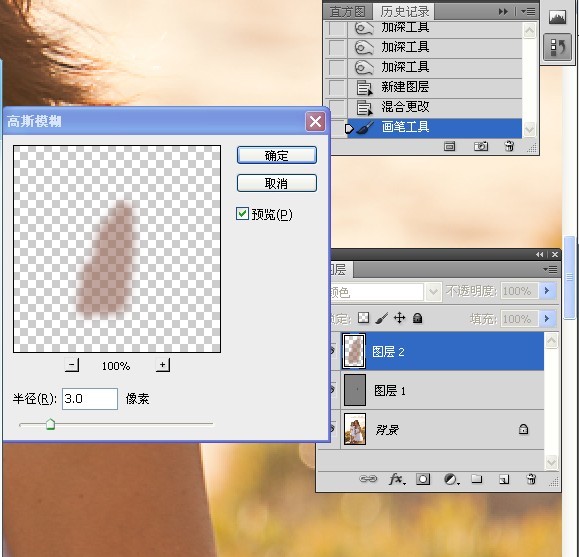Open the Histogram panel dock icon
Viewport: 579px width, 557px height.
click(x=557, y=17)
